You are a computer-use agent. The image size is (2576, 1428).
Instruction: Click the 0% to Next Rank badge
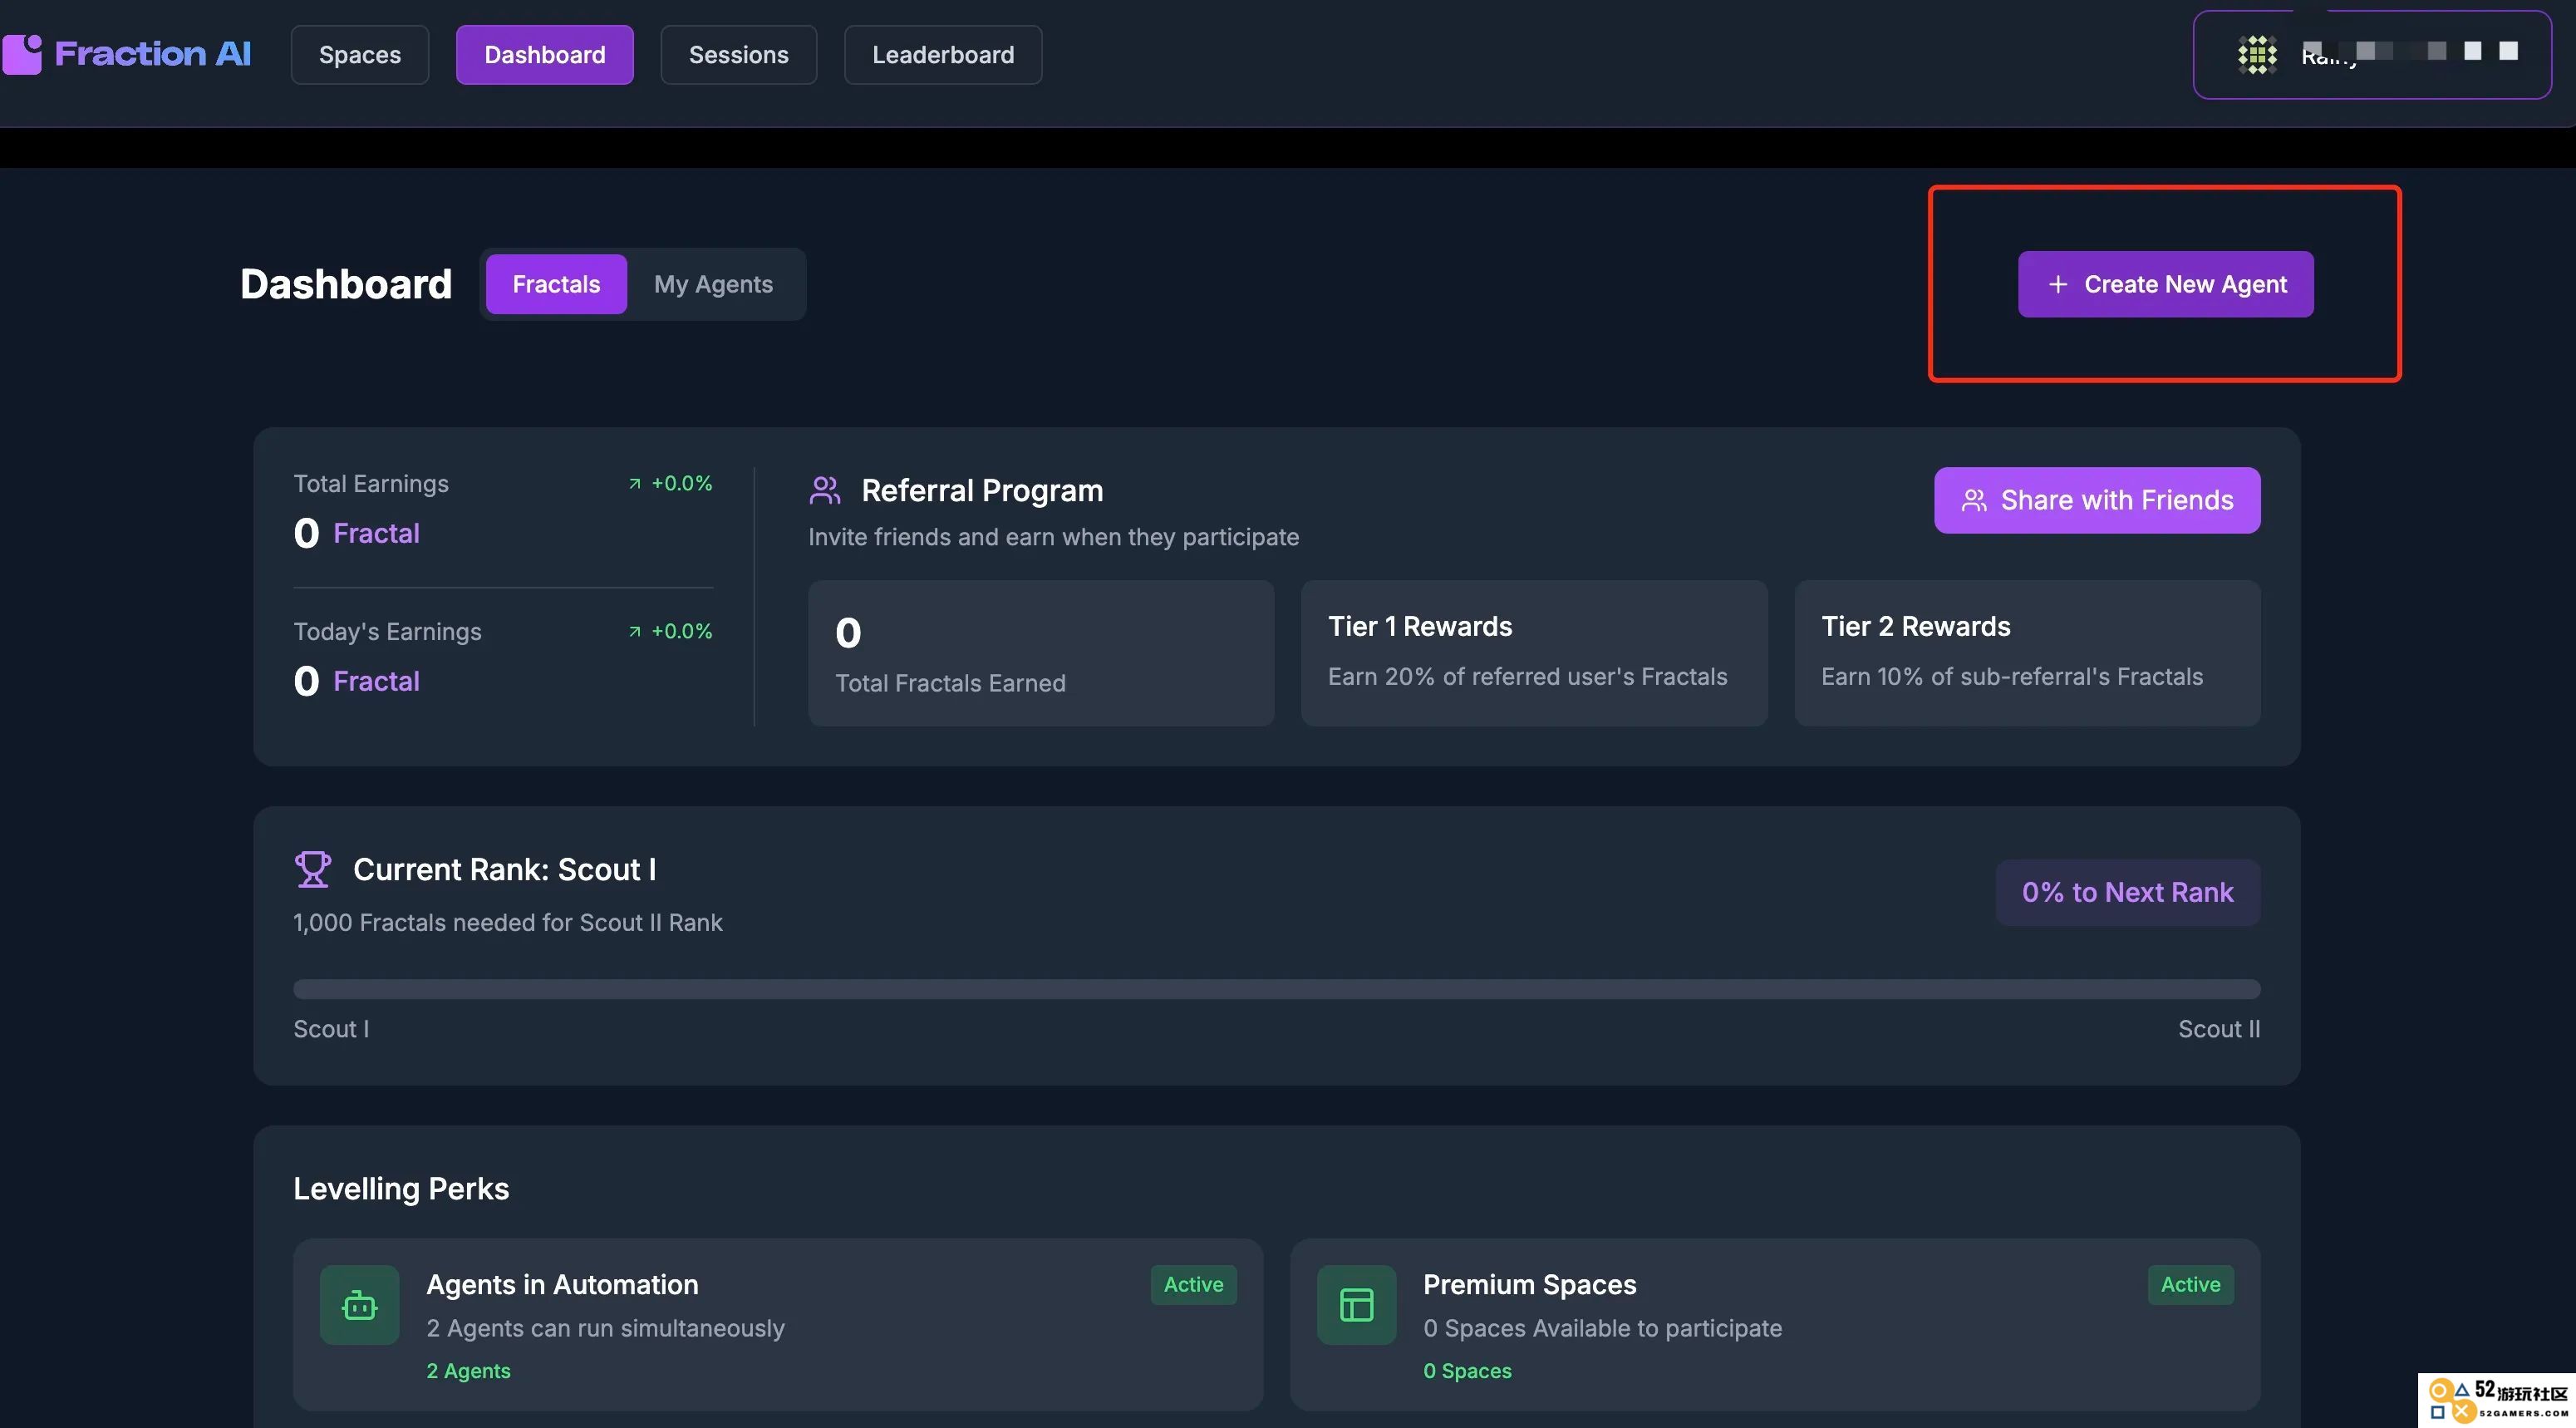tap(2127, 892)
